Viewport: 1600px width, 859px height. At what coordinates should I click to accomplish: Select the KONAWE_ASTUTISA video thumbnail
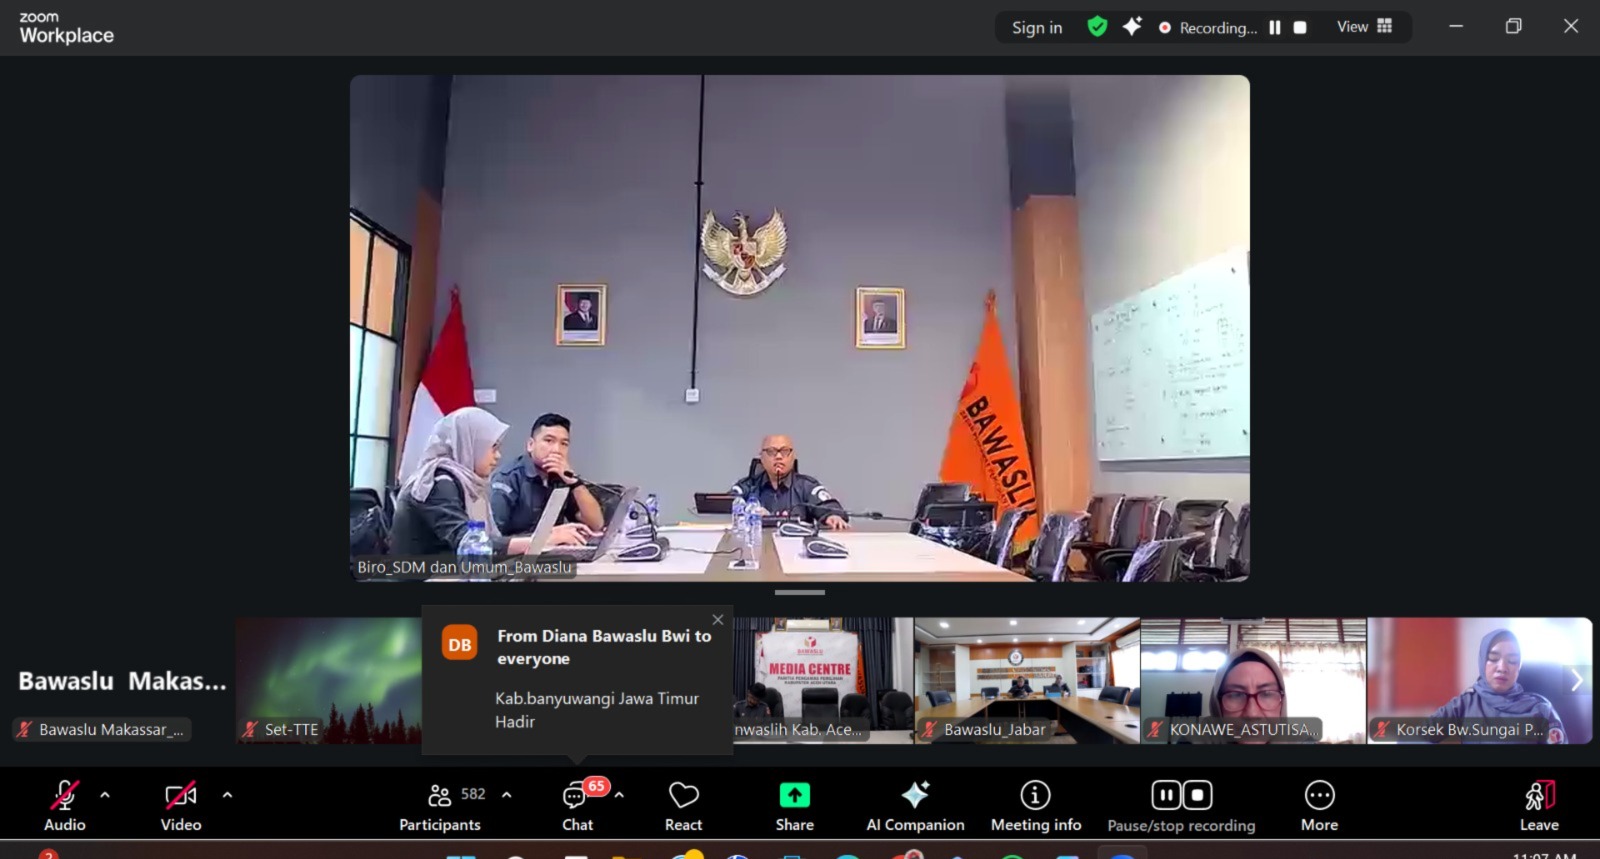[x=1253, y=681]
